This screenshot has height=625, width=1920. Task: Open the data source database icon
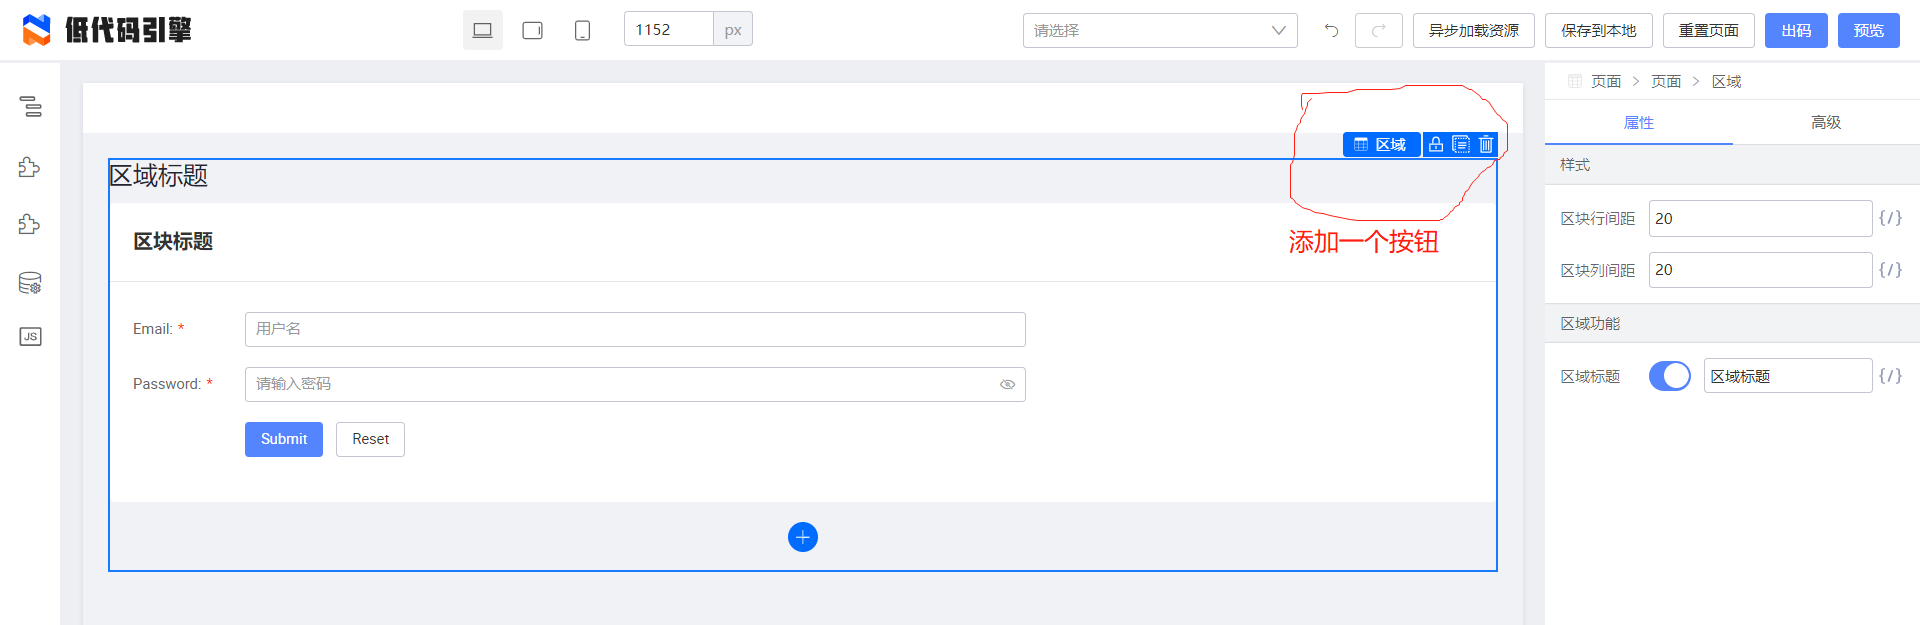pyautogui.click(x=30, y=283)
